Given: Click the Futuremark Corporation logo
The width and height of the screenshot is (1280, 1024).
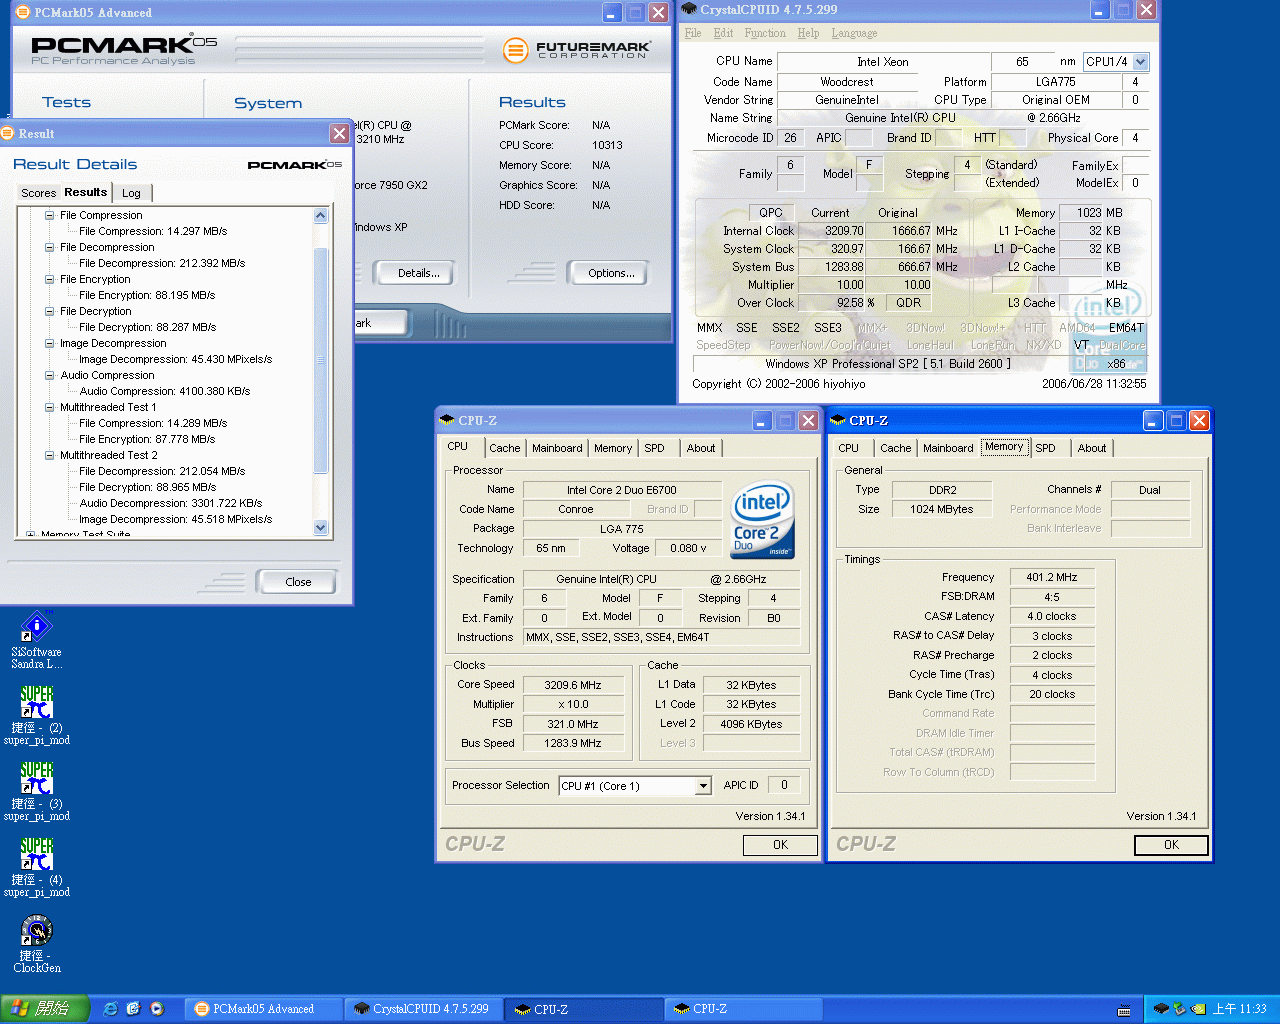Looking at the screenshot, I should click(577, 49).
